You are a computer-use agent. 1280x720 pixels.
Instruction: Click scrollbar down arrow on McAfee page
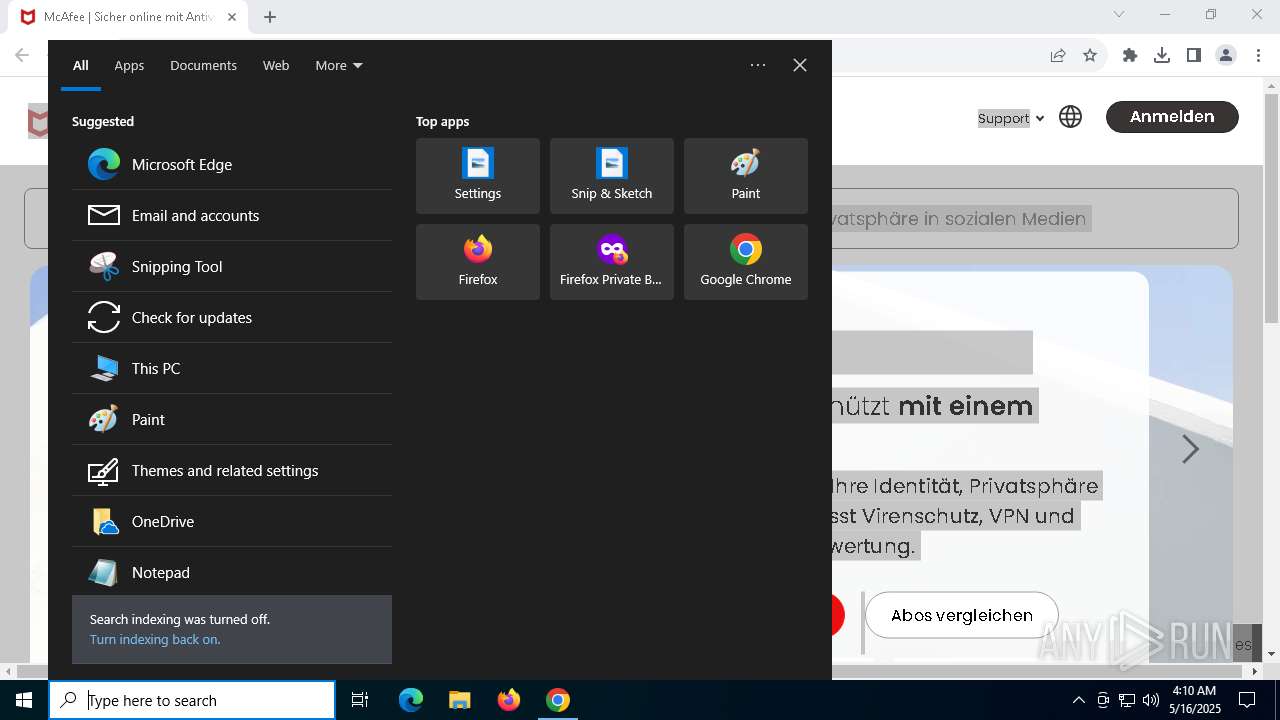(x=1272, y=653)
